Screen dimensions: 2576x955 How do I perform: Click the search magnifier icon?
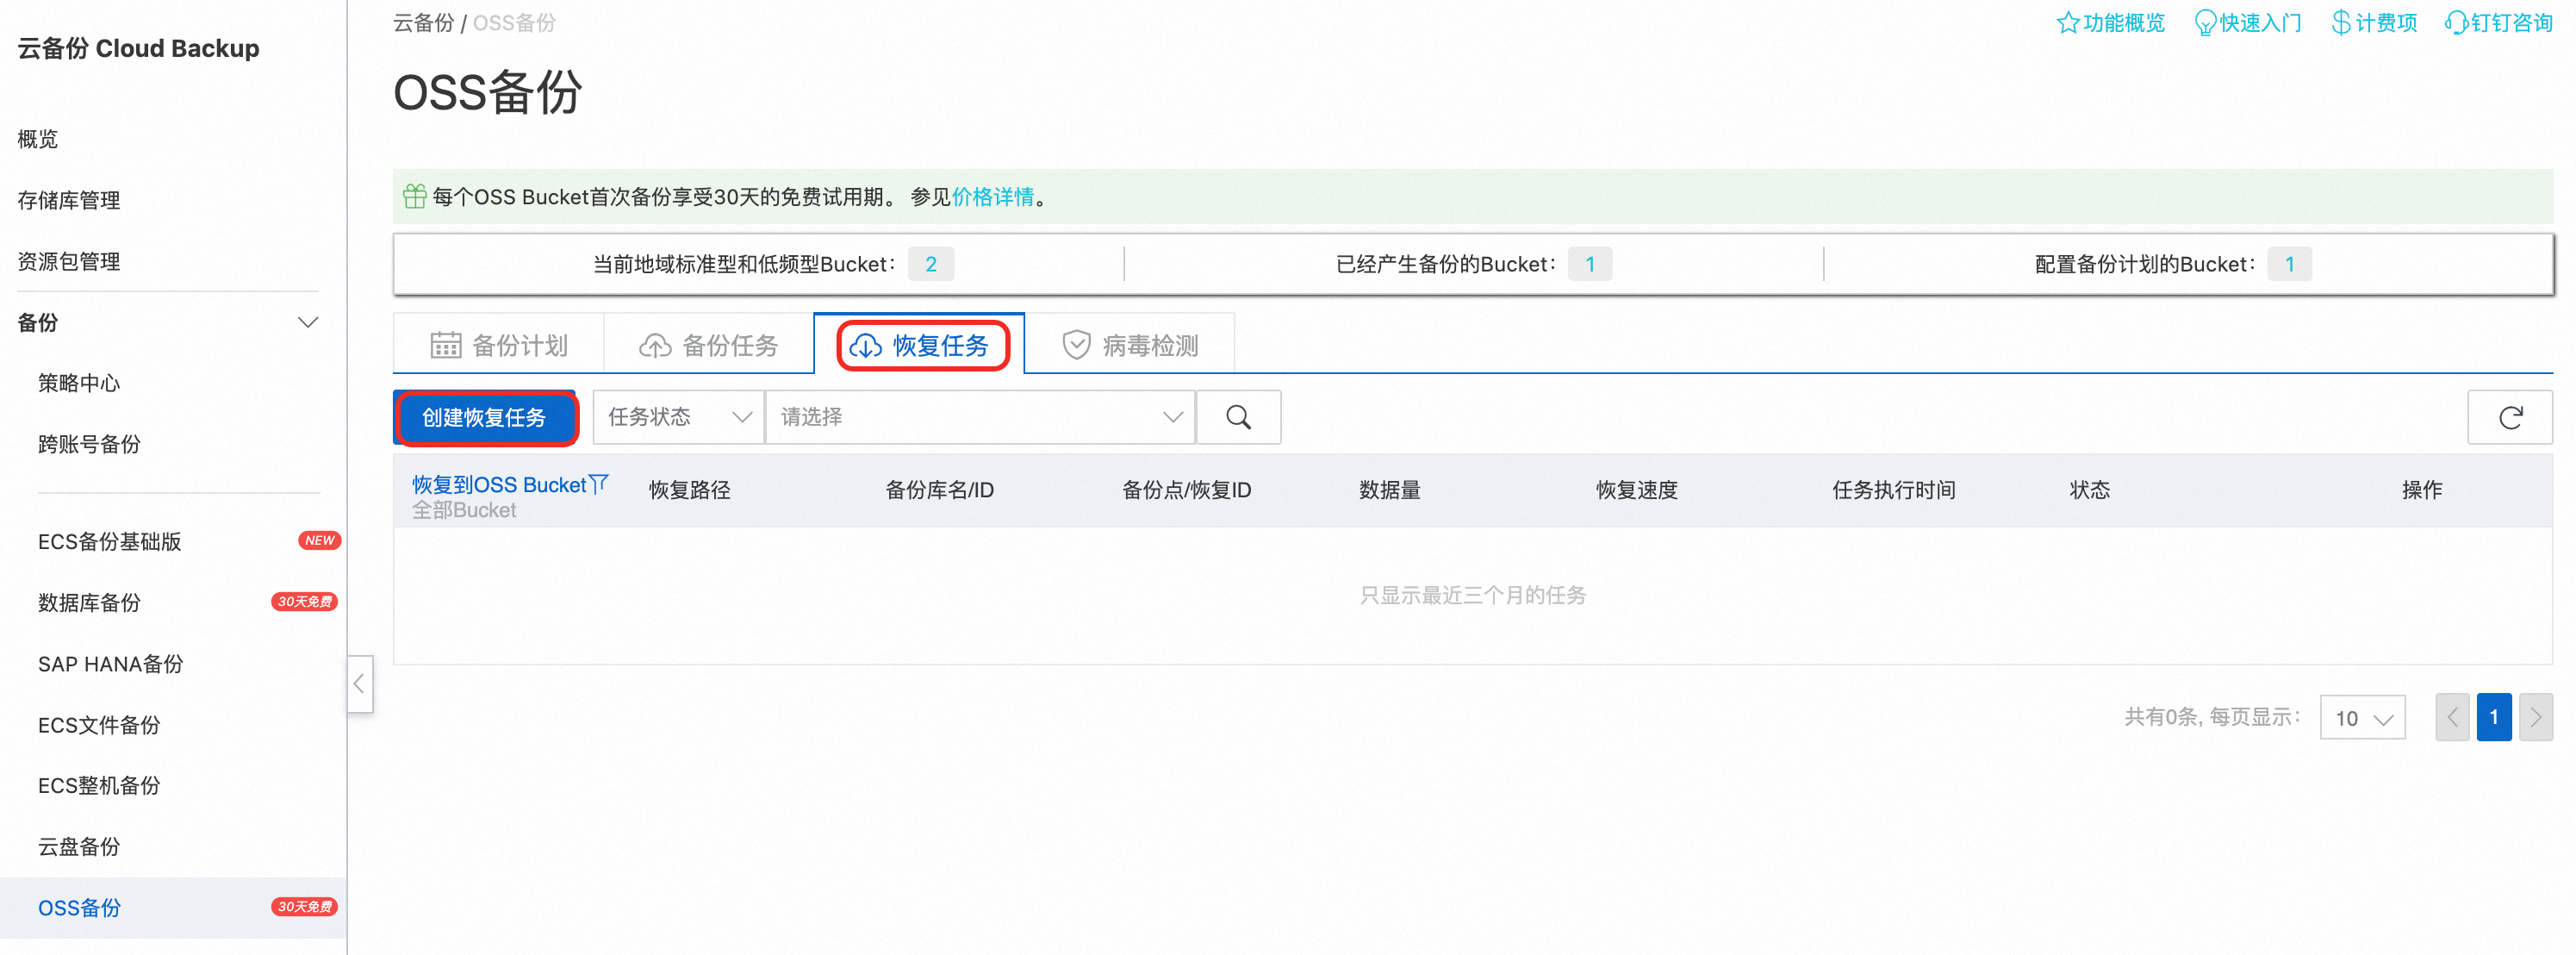[1238, 417]
